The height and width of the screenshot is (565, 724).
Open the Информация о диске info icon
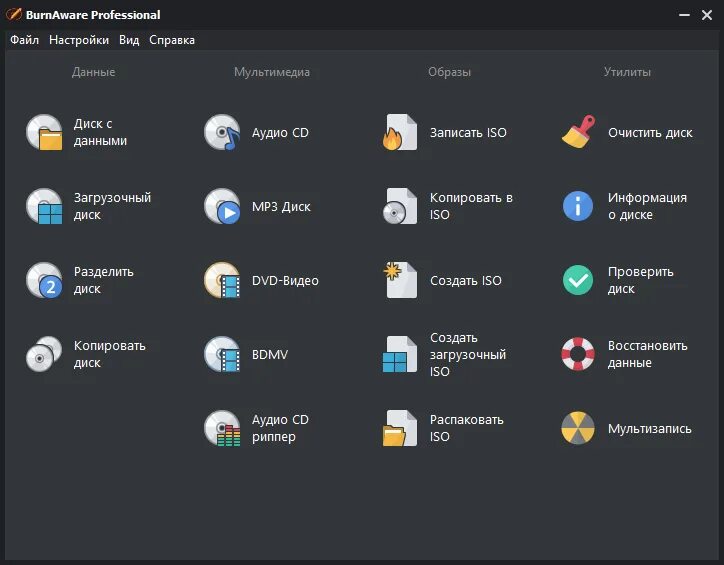(x=578, y=206)
